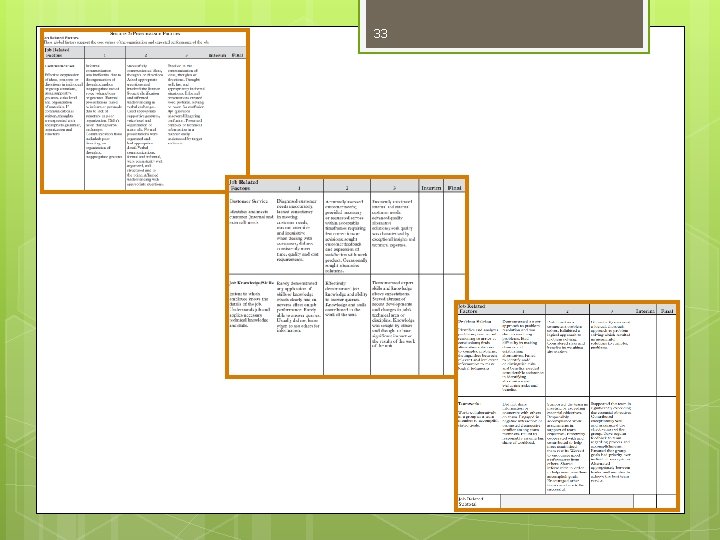The width and height of the screenshot is (720, 540).
Task: Click the empty Interim cell beside Customer Service
Action: 431,233
